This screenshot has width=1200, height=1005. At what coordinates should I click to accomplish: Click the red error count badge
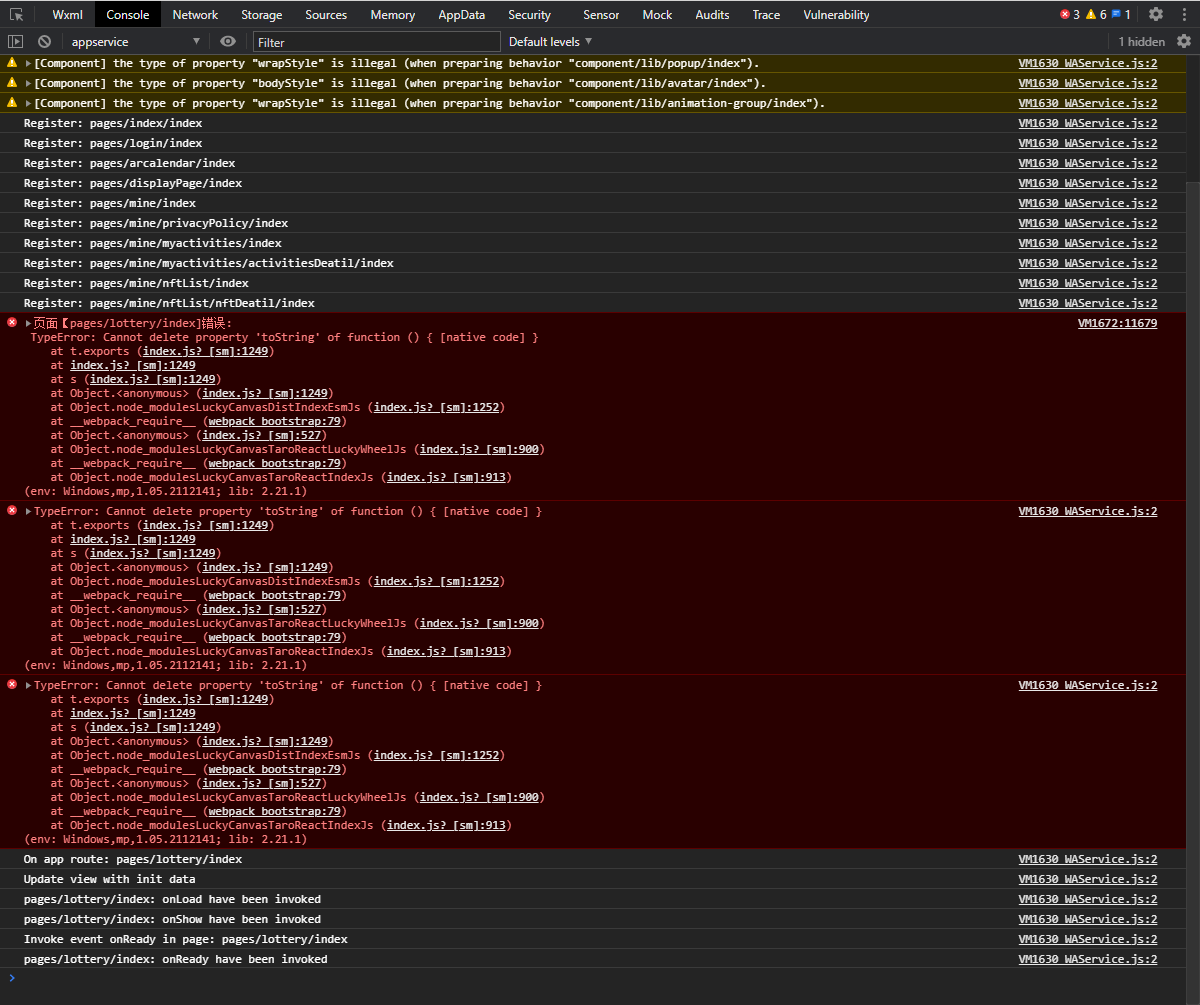click(1063, 14)
